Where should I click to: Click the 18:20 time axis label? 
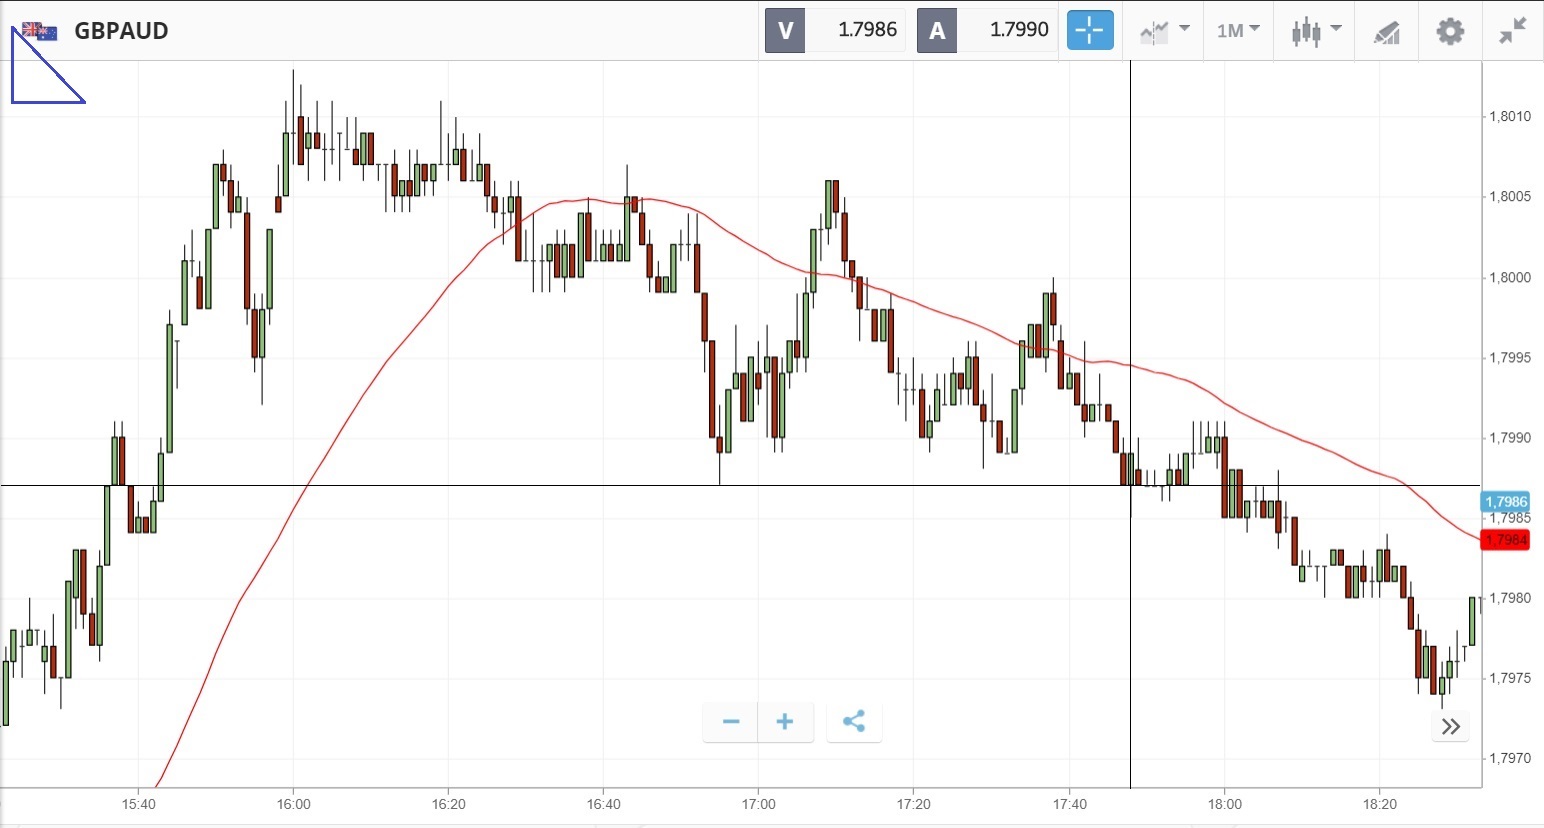(1380, 804)
